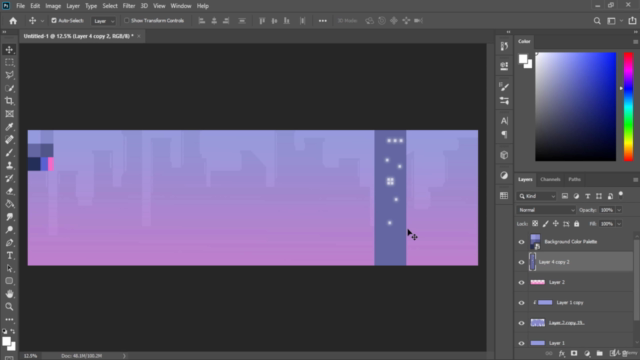
Task: Click the vertical hue spectrum slider
Action: tap(628, 107)
